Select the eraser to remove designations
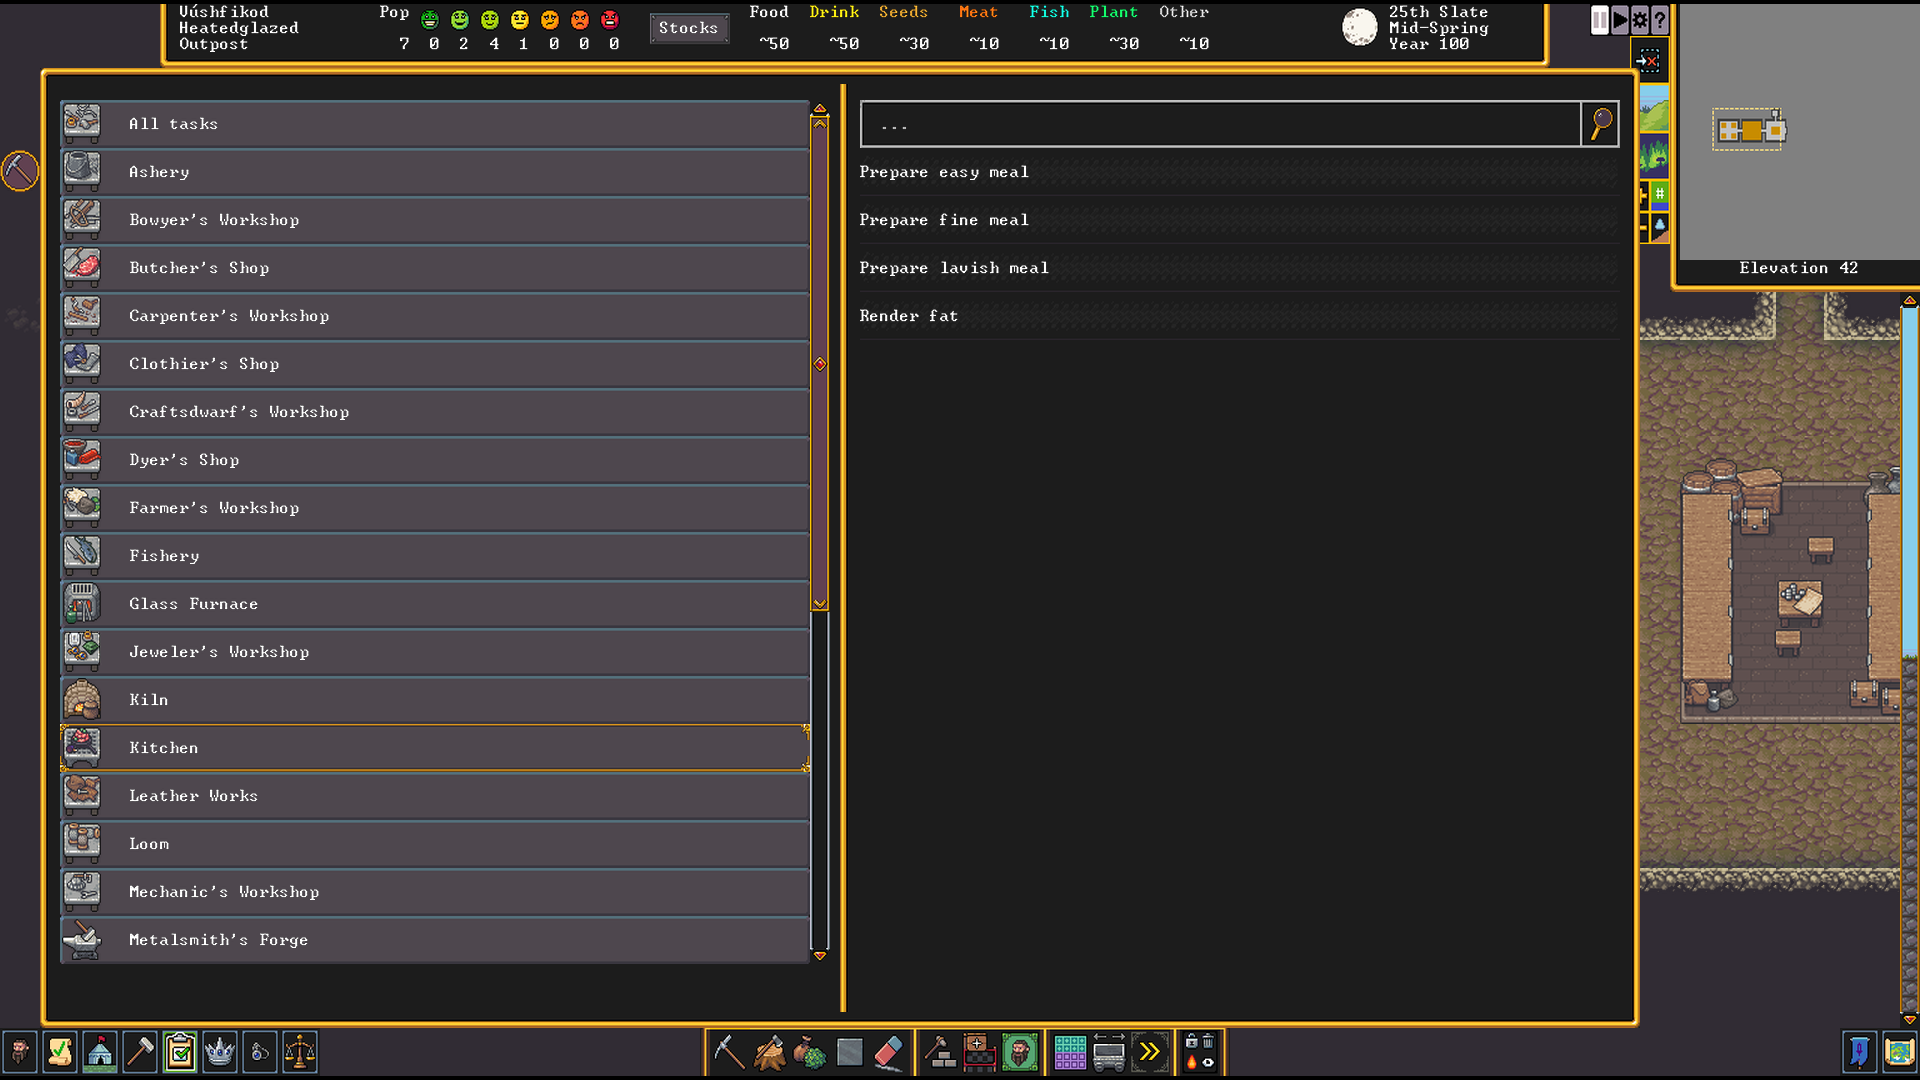Viewport: 1920px width, 1080px height. click(888, 1052)
